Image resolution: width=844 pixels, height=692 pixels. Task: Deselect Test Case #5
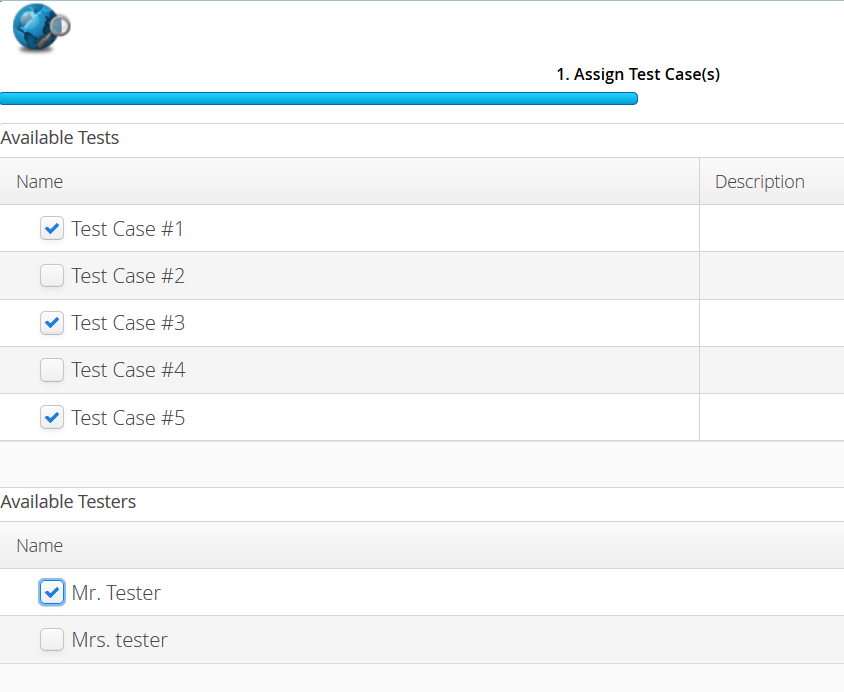pyautogui.click(x=51, y=417)
